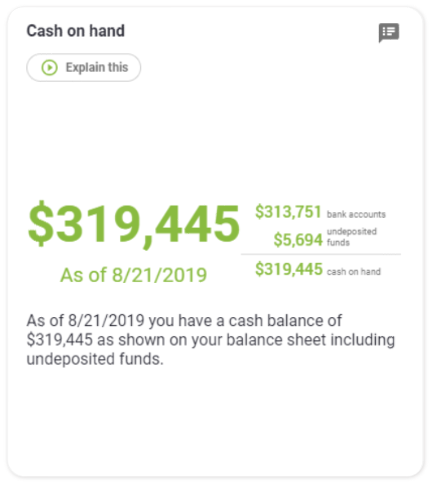
Task: Click the cash balance description paragraph
Action: pyautogui.click(x=211, y=340)
